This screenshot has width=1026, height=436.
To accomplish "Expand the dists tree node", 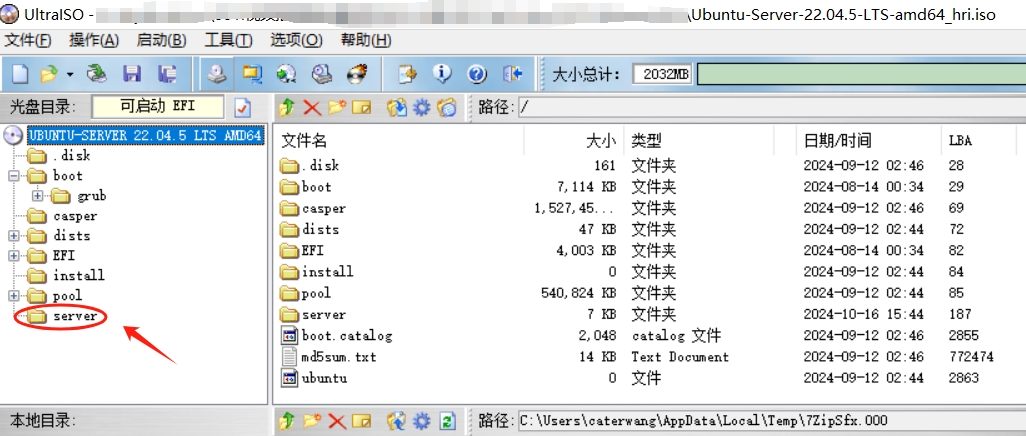I will (x=14, y=236).
